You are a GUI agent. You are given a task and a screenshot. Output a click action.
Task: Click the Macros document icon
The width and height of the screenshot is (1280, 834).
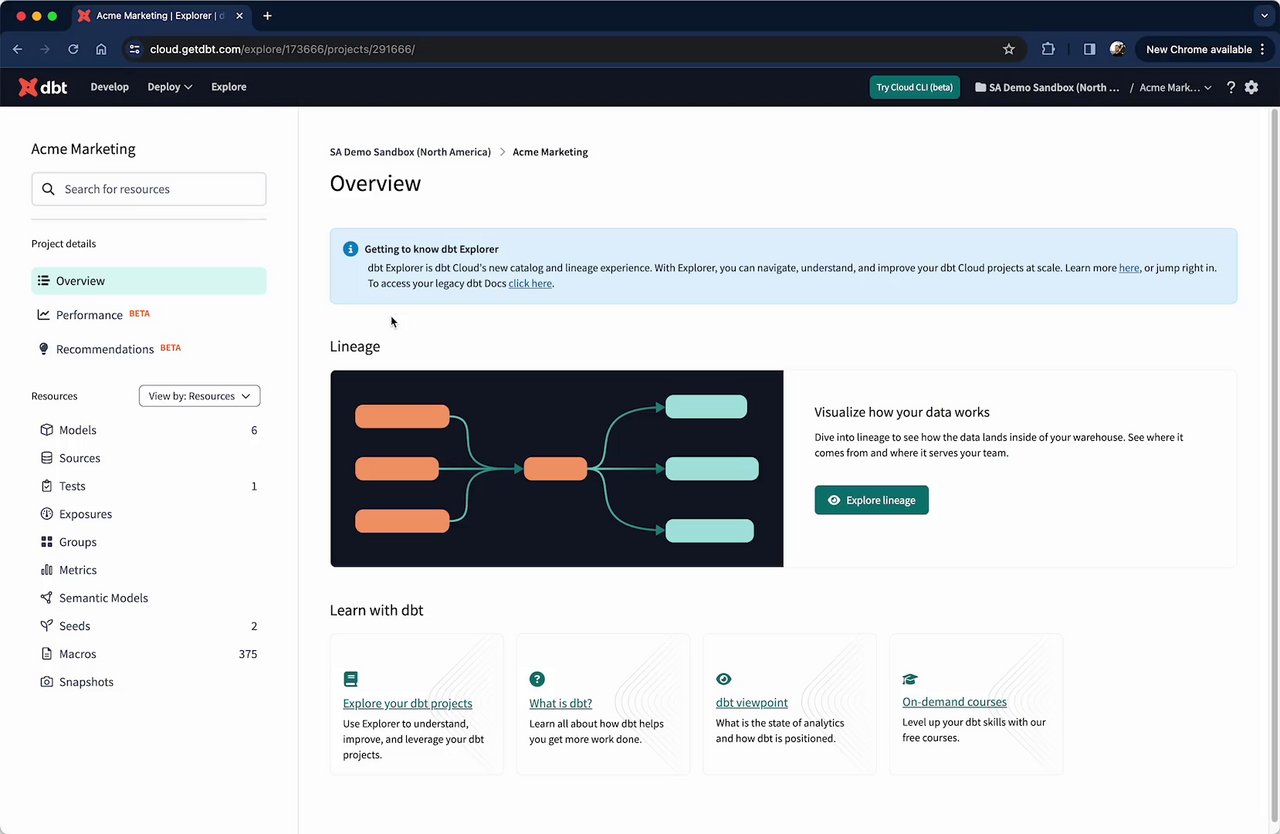[x=46, y=654]
